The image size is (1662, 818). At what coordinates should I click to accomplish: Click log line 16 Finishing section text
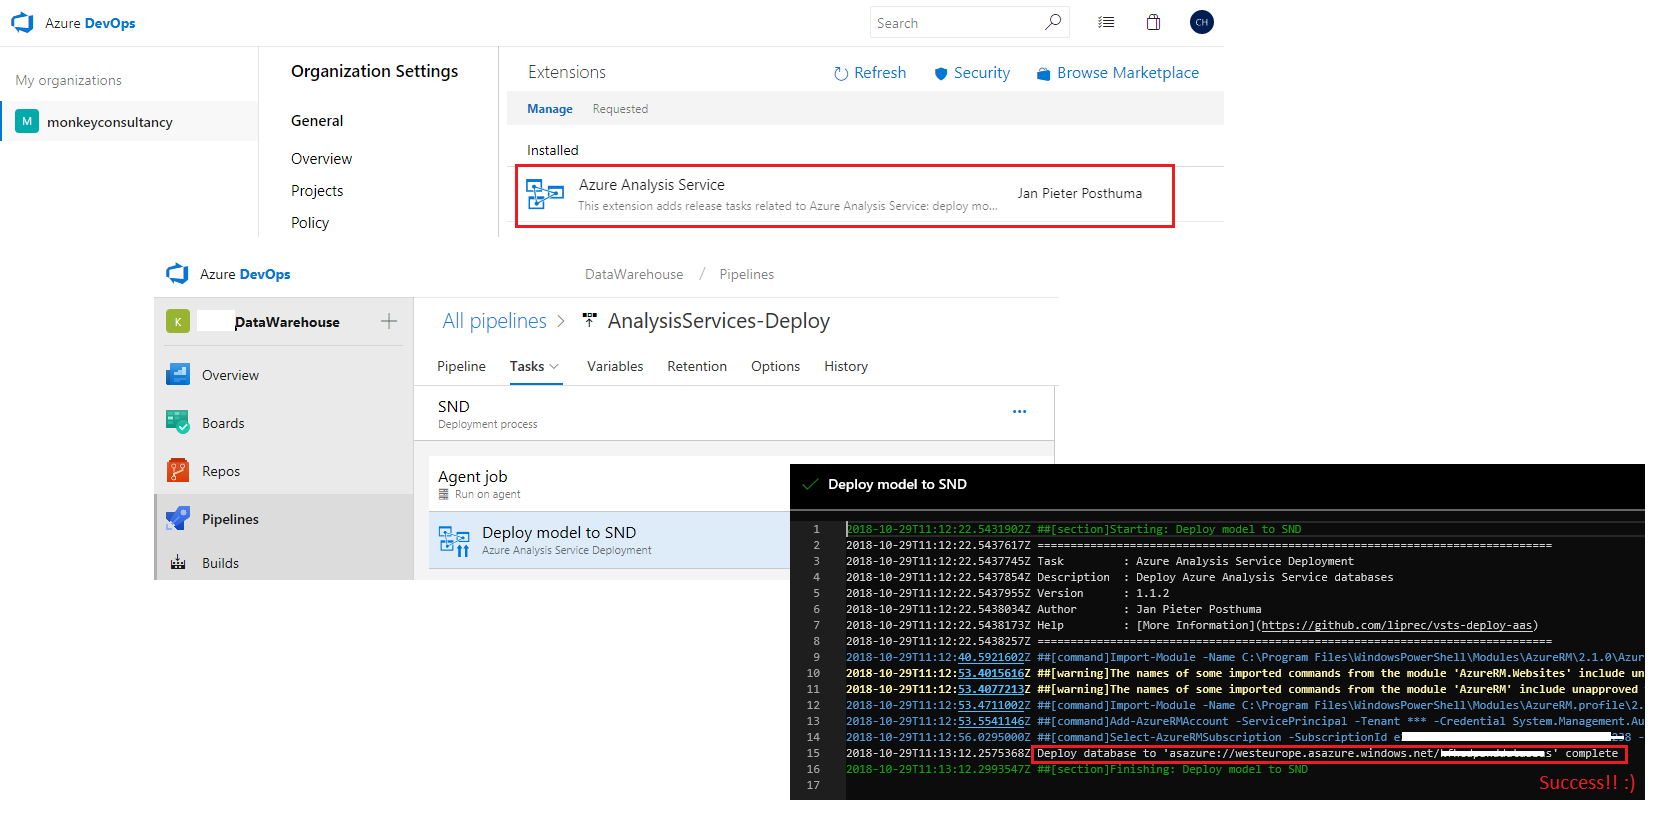point(1172,769)
